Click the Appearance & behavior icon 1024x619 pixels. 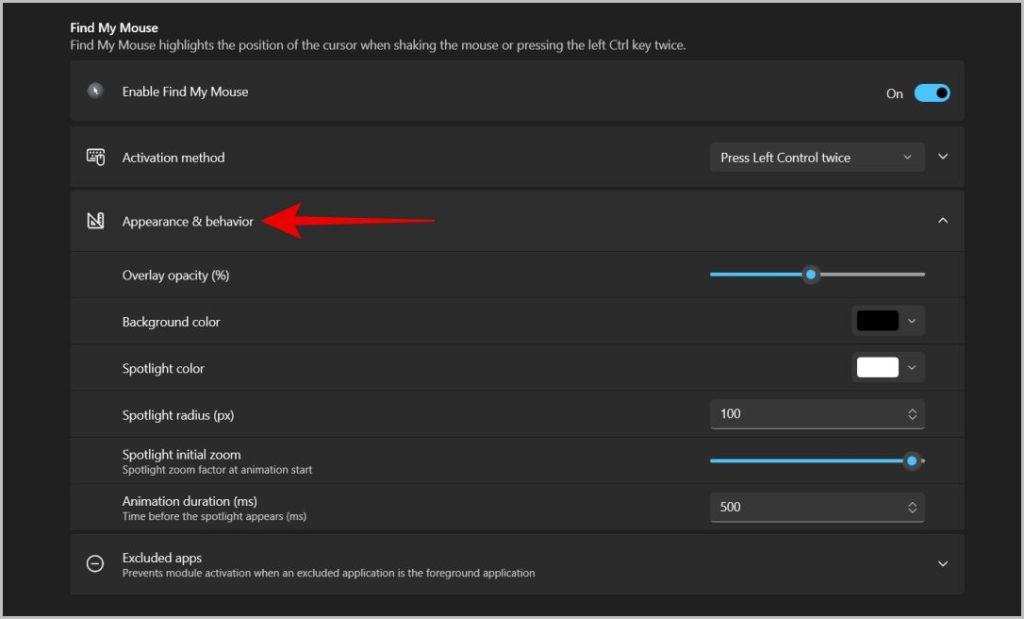click(95, 221)
